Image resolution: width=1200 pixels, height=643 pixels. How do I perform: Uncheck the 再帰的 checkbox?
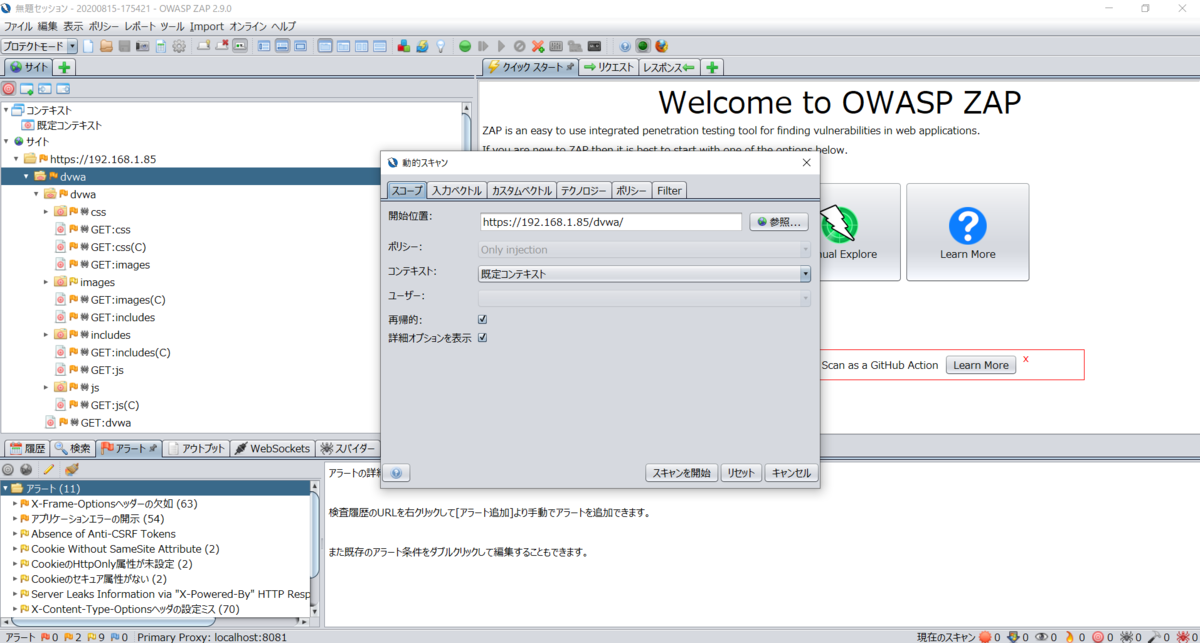pos(483,320)
